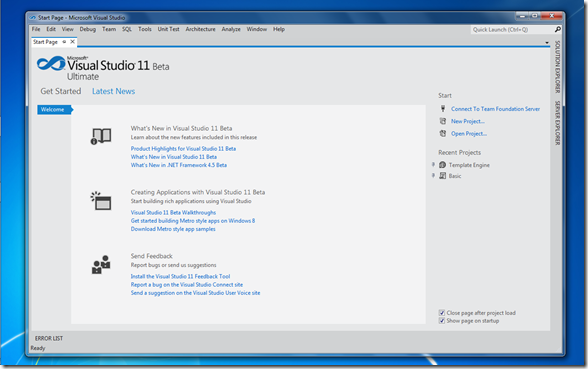This screenshot has width=588, height=369.
Task: Click the pin arrow beside Template Engine
Action: pos(434,165)
